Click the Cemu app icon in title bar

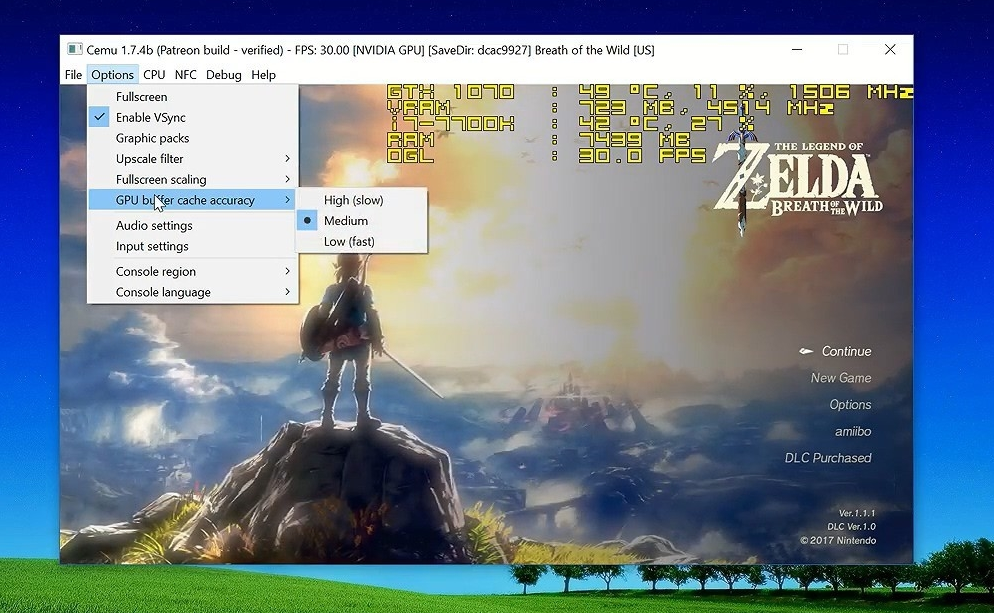(75, 49)
